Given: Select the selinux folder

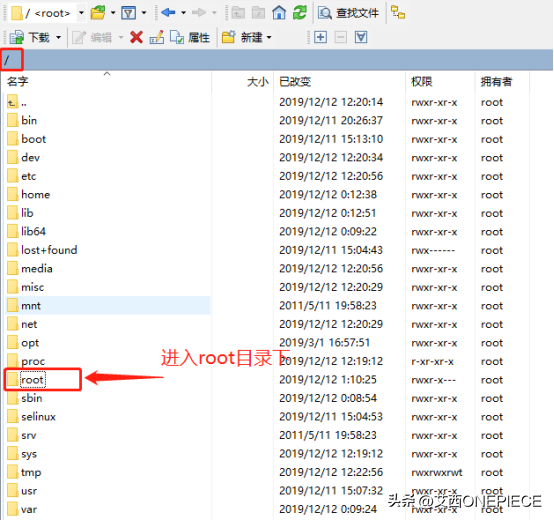Looking at the screenshot, I should click(31, 416).
